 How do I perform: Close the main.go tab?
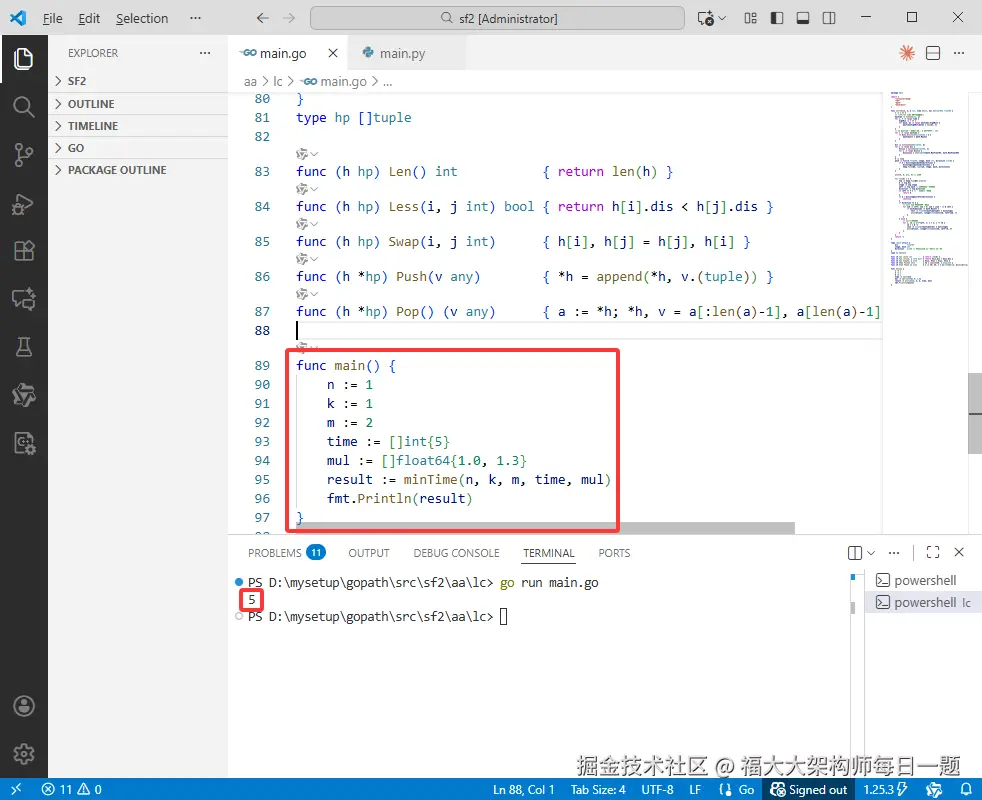pos(333,53)
